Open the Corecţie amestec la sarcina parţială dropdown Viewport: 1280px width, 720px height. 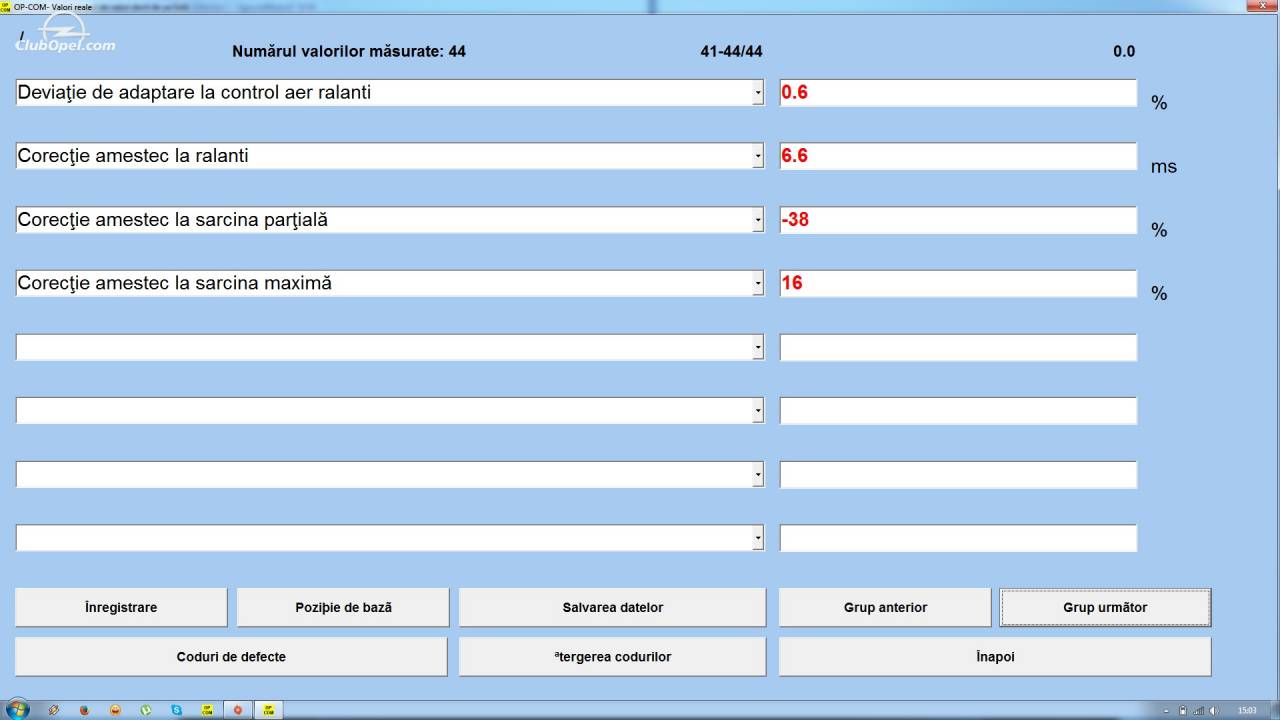click(758, 220)
